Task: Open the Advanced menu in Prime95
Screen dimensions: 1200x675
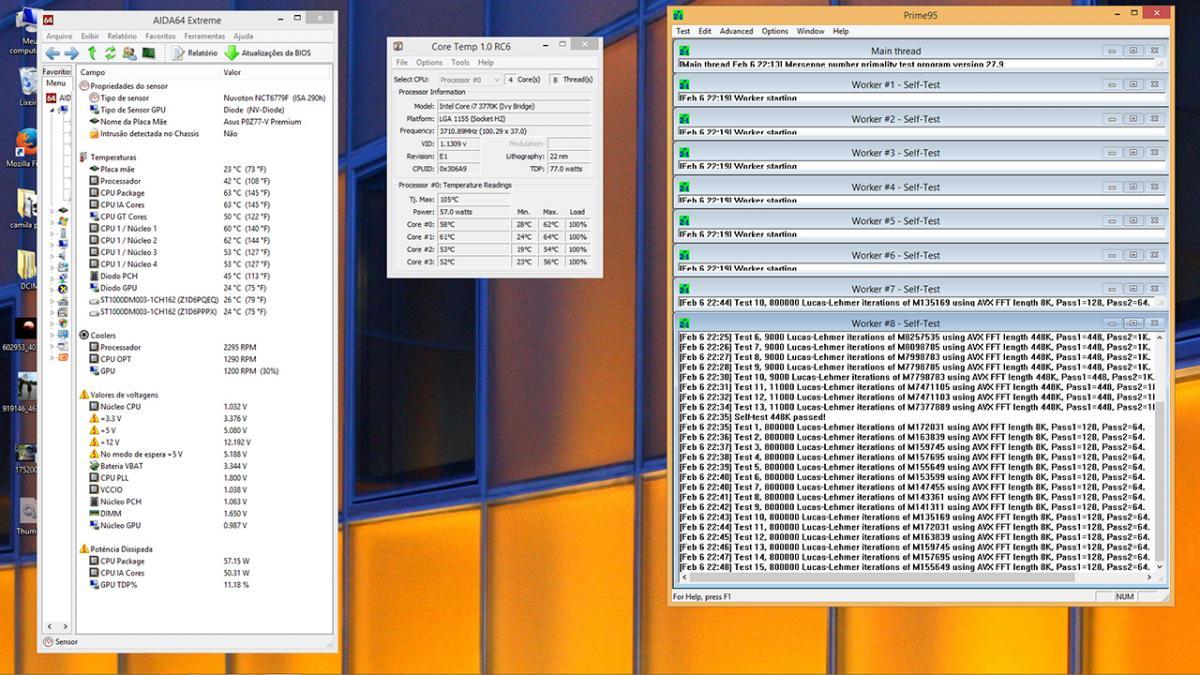Action: (x=736, y=31)
